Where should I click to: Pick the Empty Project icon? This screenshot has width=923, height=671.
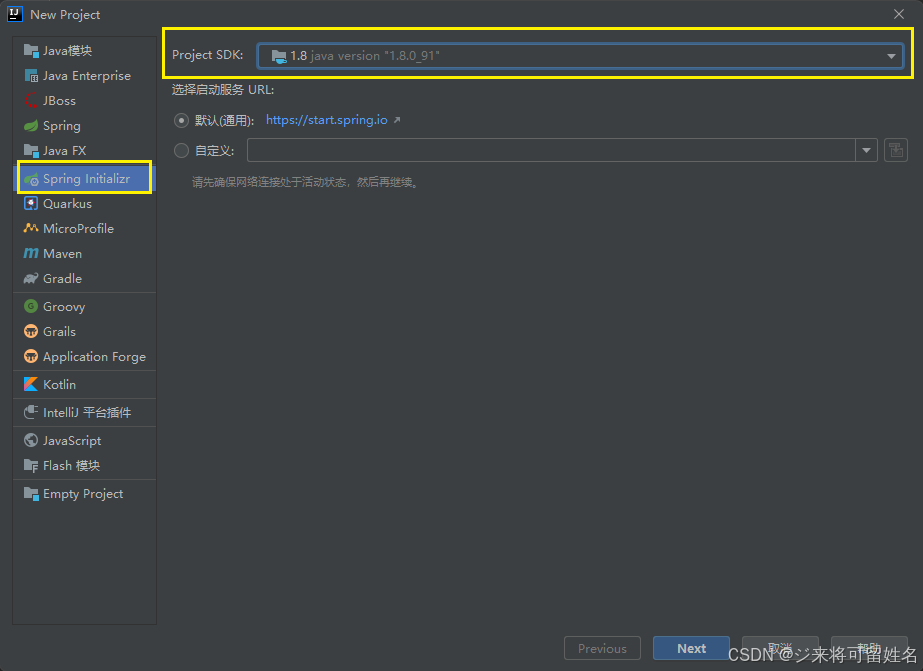tap(31, 493)
